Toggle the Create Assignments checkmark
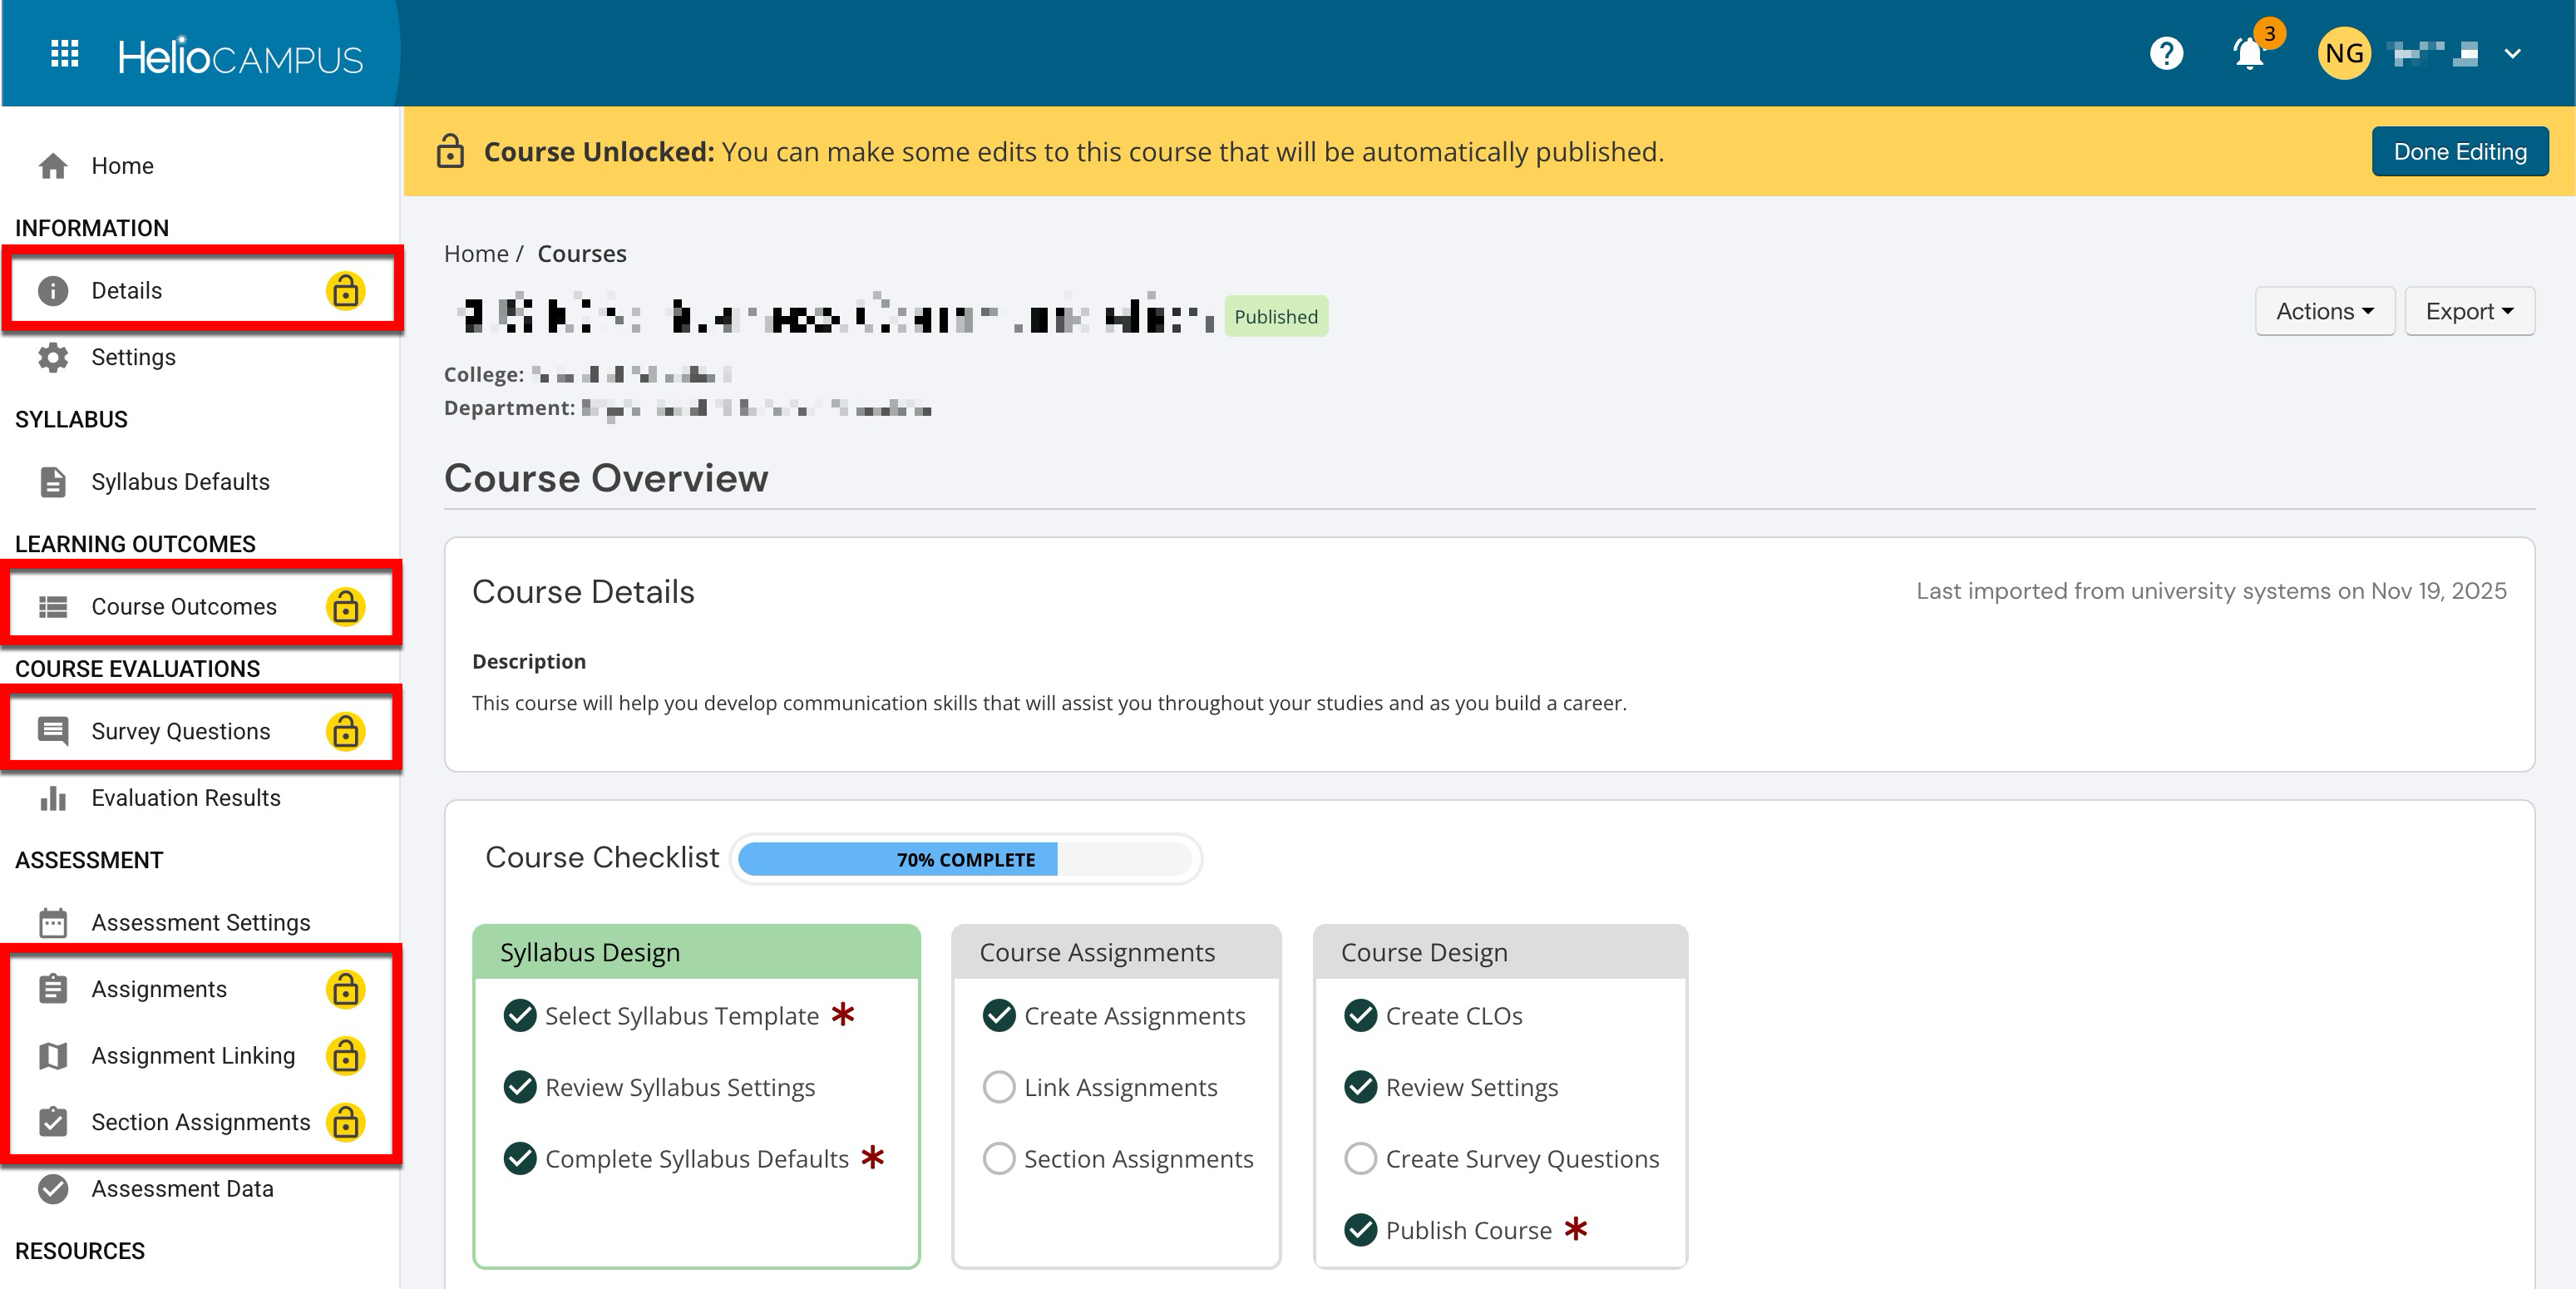 [998, 1016]
